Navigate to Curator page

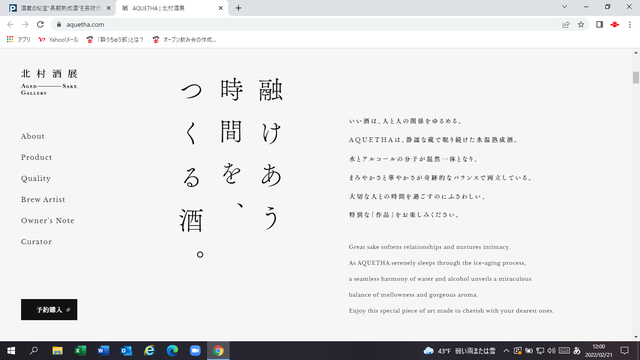(36, 242)
